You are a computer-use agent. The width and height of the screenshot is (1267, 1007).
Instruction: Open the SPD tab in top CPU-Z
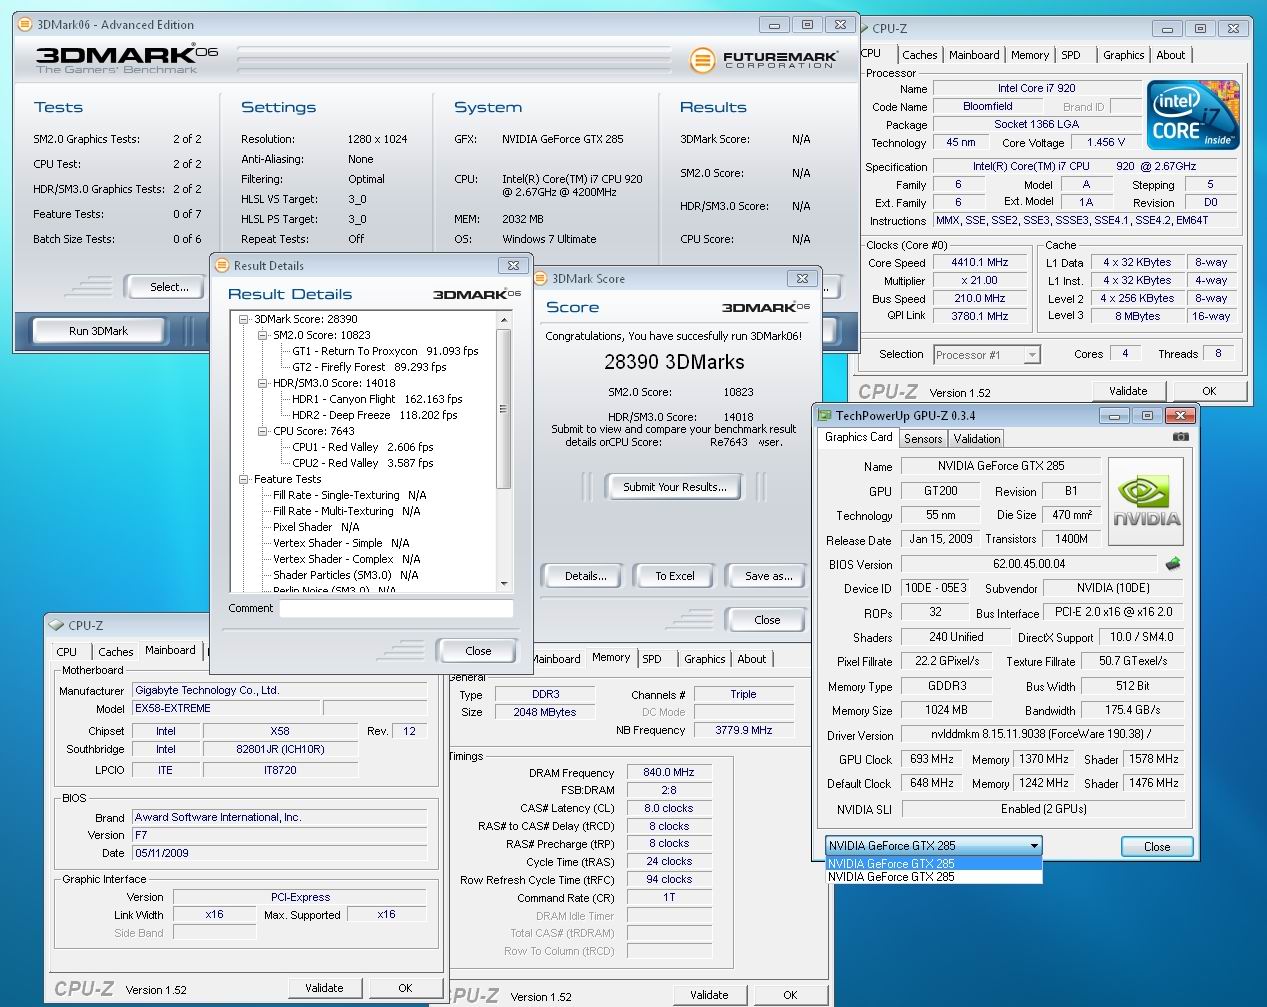(1071, 55)
